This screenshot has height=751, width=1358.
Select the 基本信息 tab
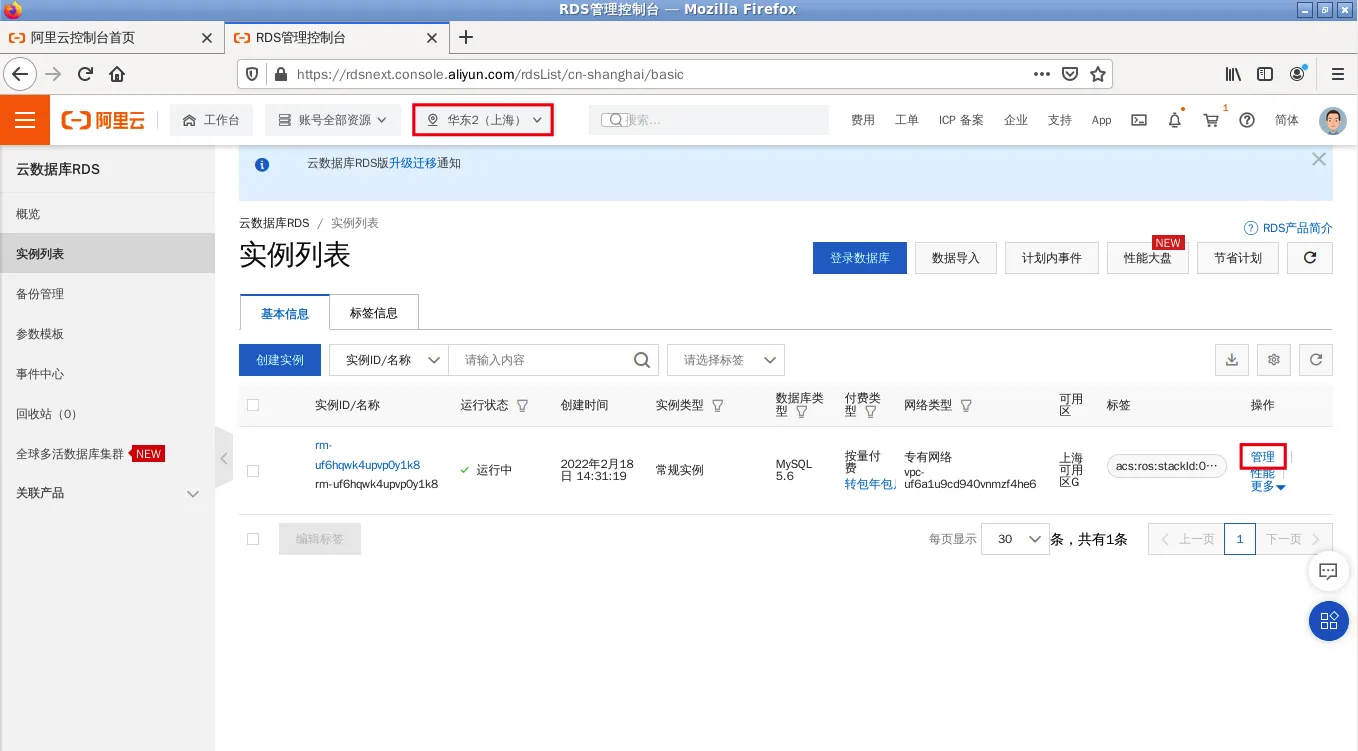click(285, 313)
